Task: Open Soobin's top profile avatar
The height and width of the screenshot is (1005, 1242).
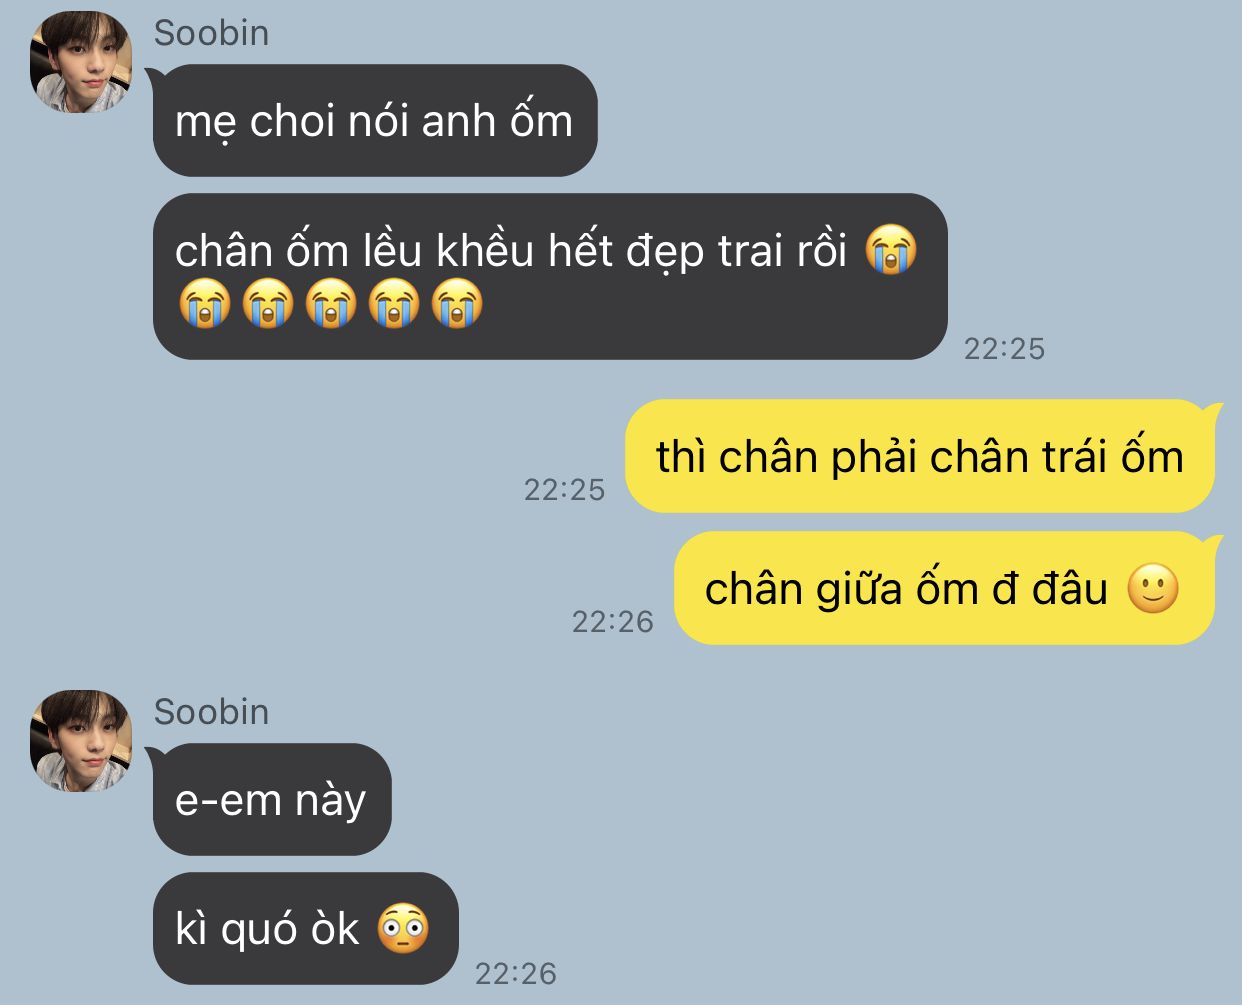Action: (x=81, y=62)
